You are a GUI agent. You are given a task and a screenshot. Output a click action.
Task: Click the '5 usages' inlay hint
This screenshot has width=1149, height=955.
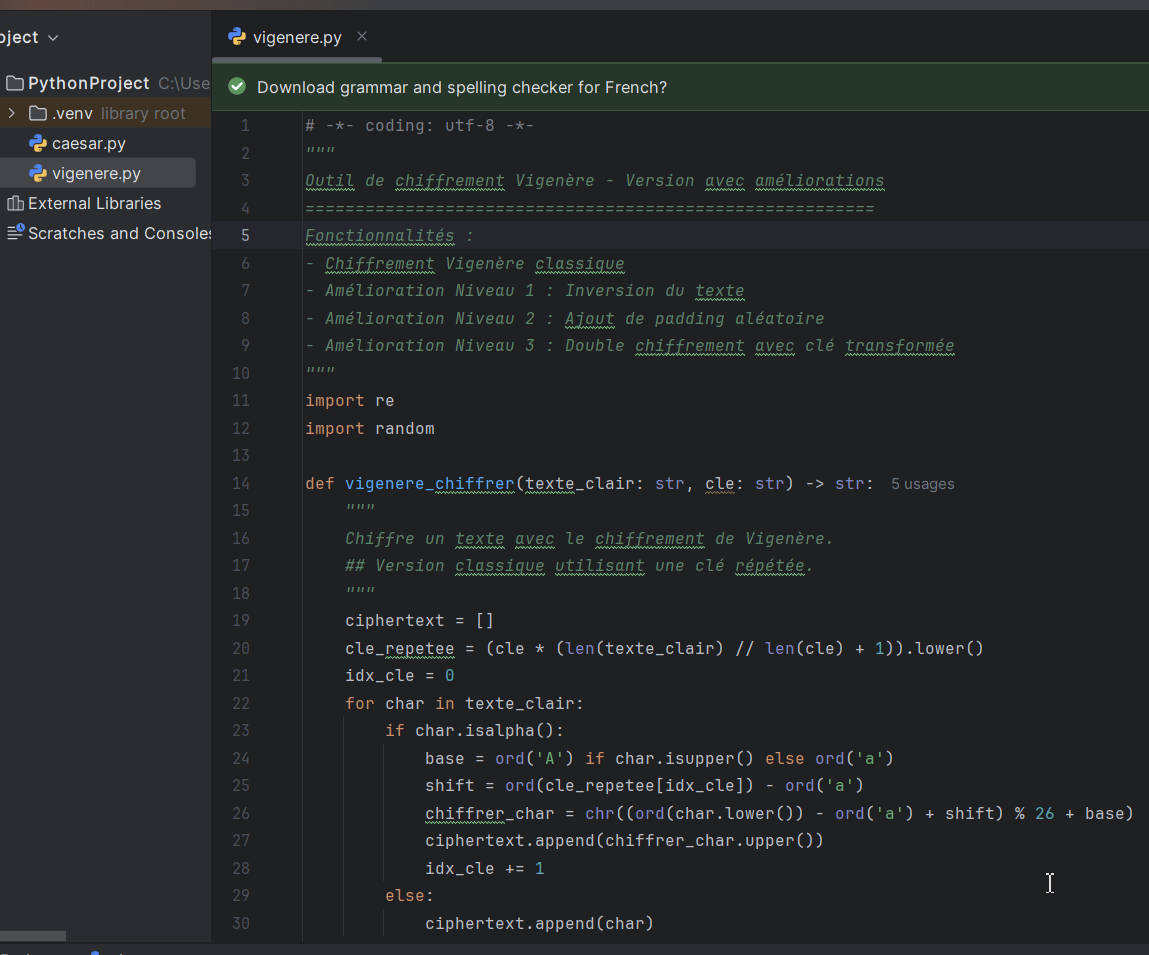point(923,484)
